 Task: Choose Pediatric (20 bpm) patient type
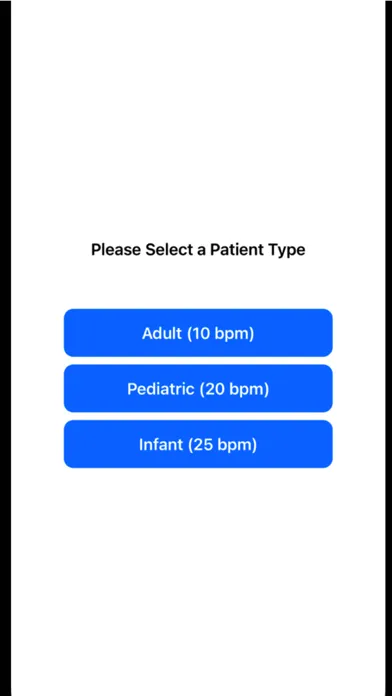[198, 388]
